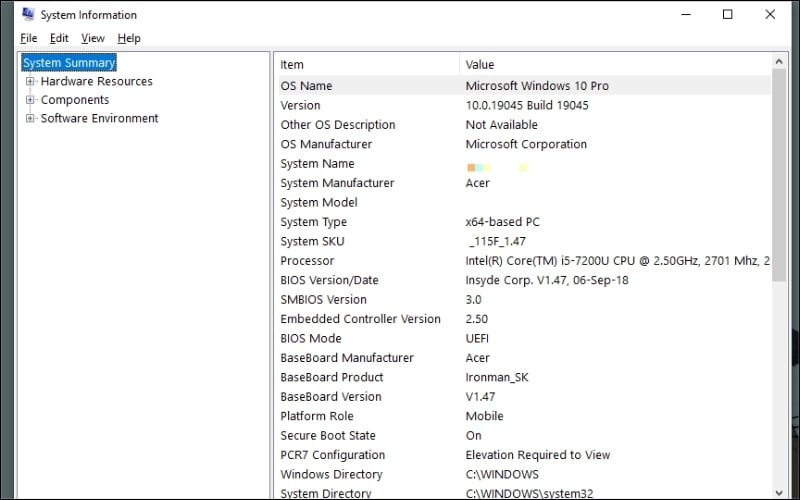Open the Help menu
The width and height of the screenshot is (800, 500).
coord(129,38)
